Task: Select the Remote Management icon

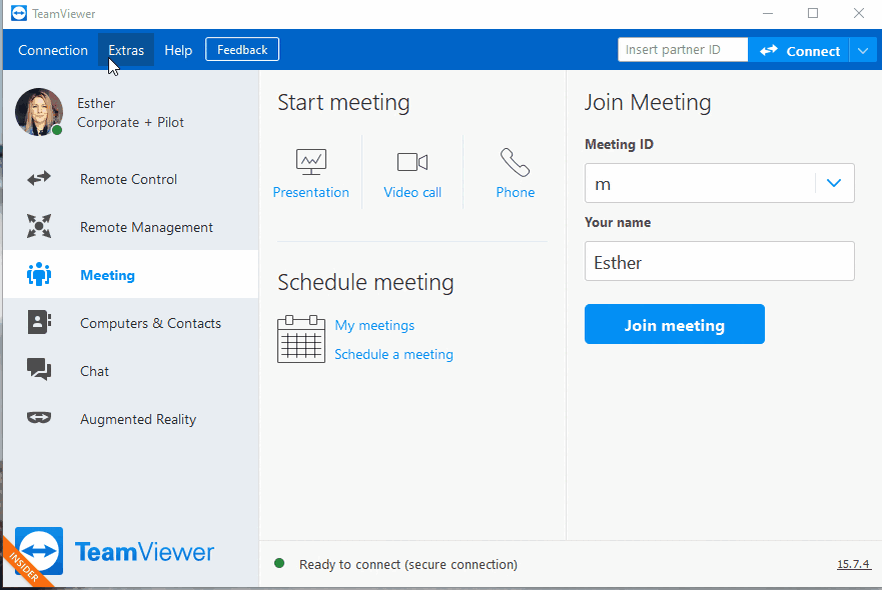Action: pyautogui.click(x=39, y=226)
